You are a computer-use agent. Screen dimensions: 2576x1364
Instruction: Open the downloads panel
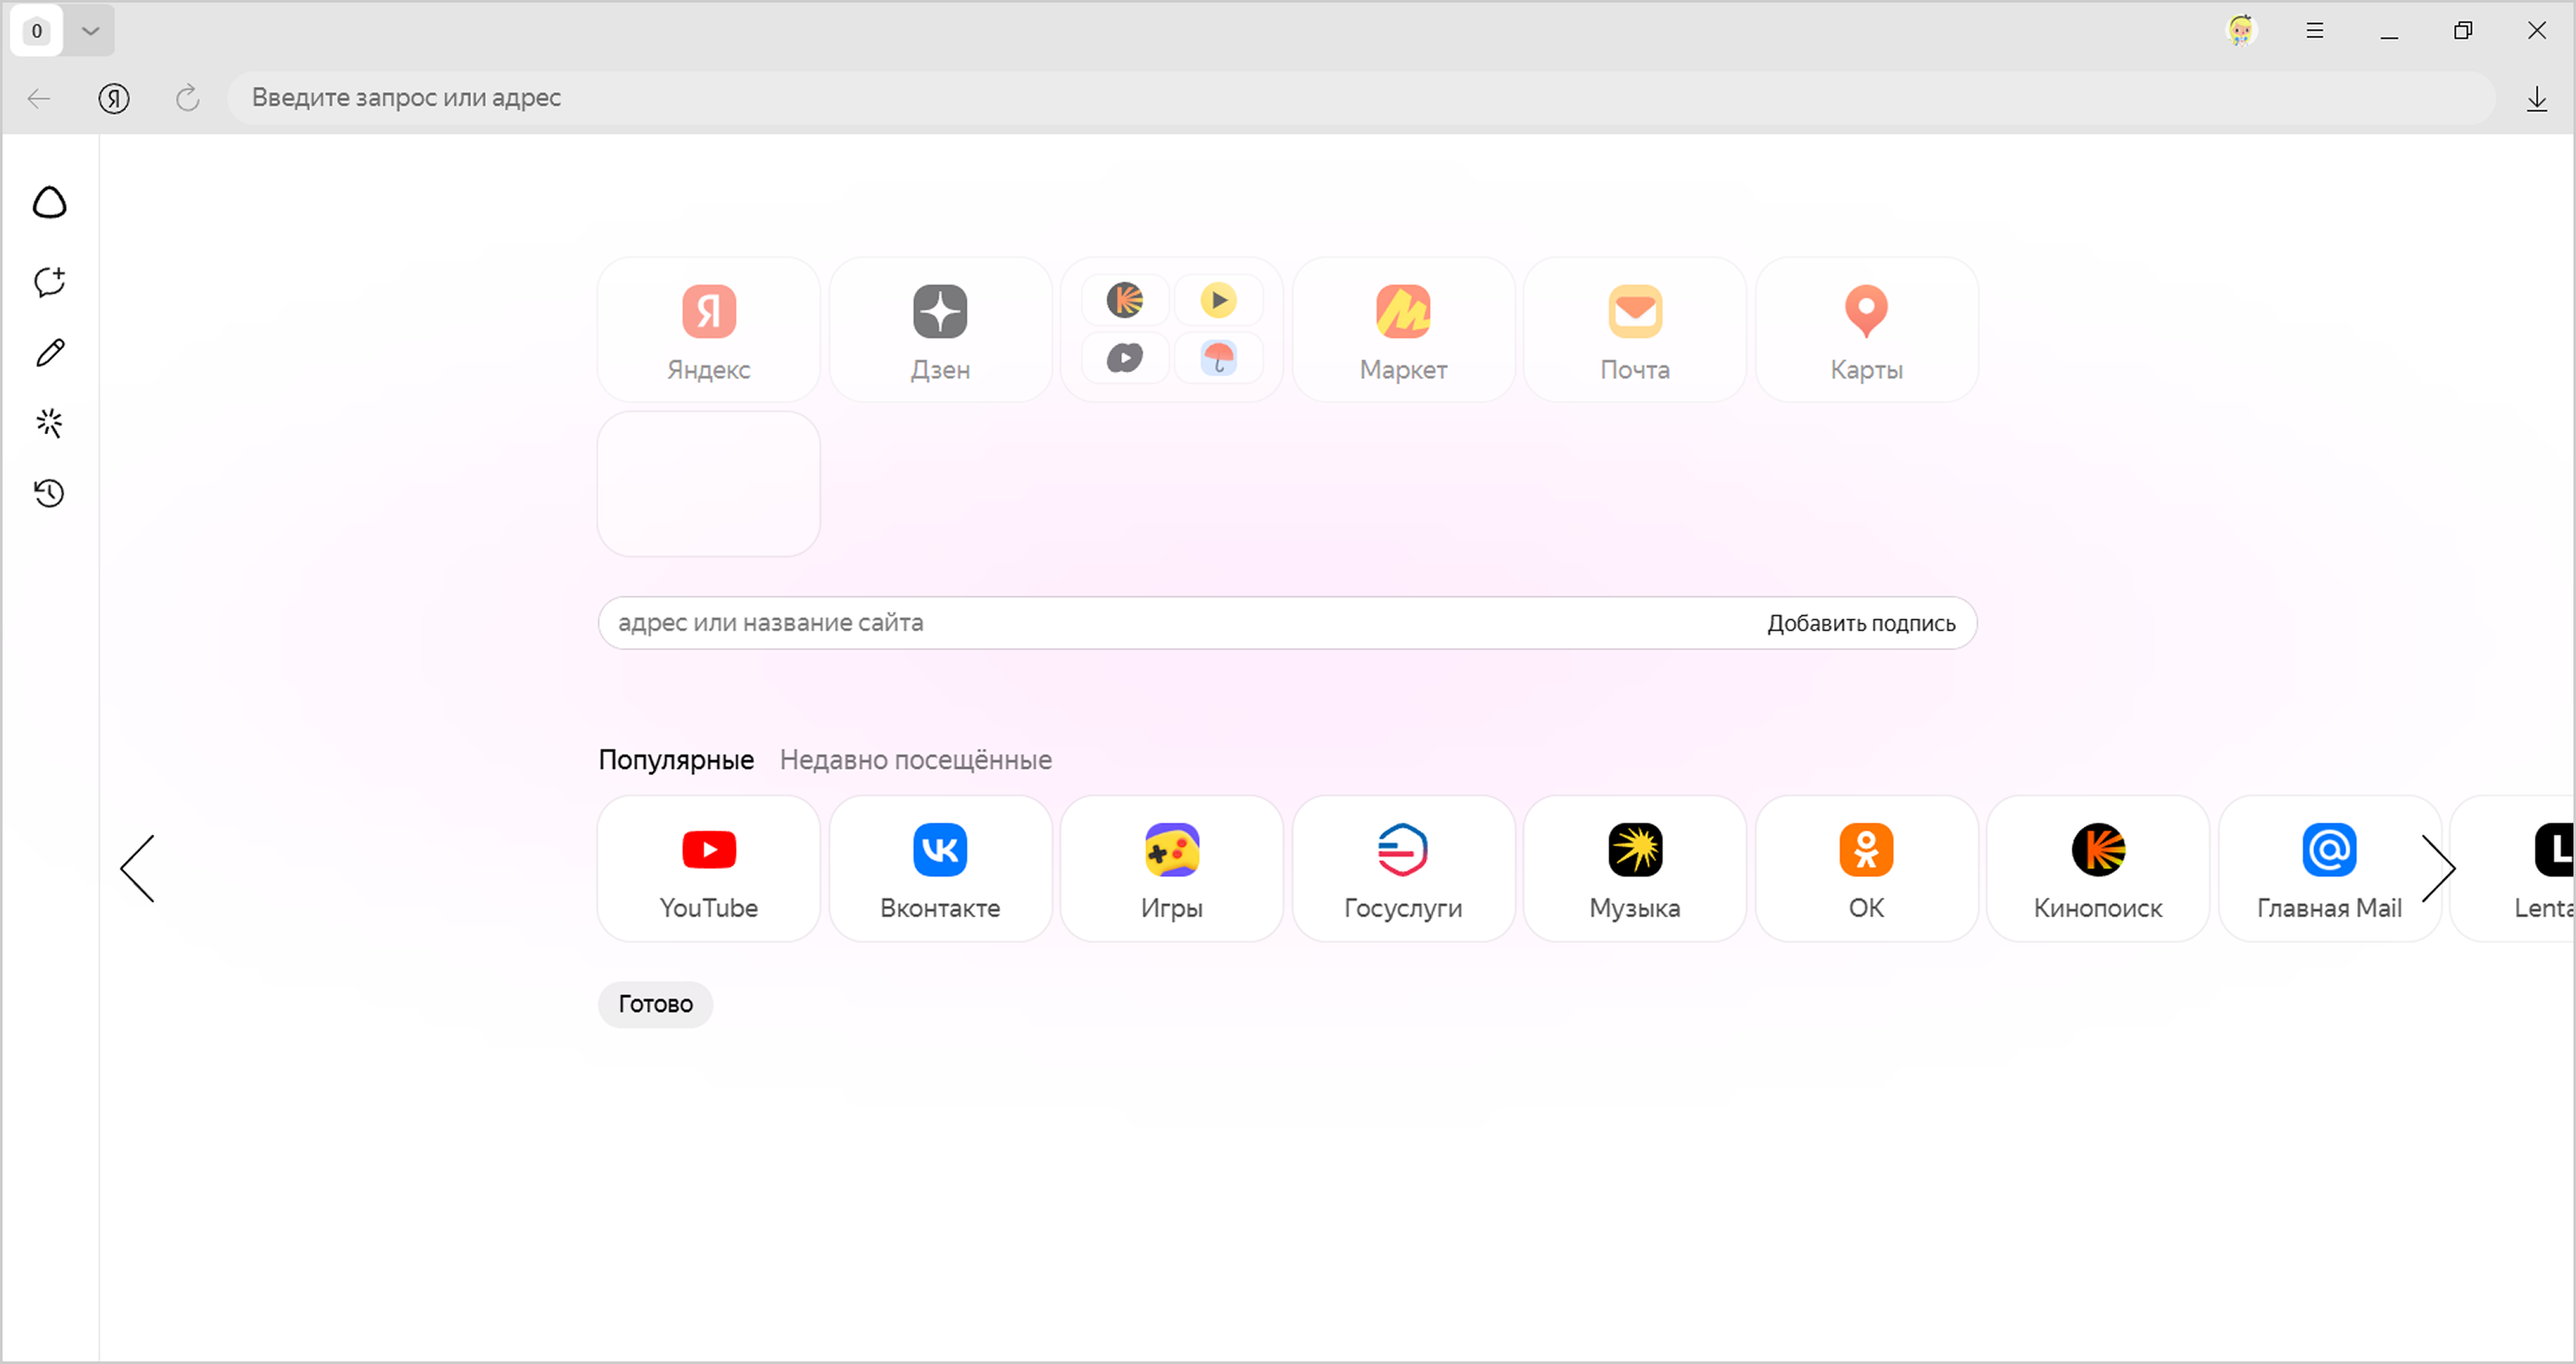coord(2537,98)
